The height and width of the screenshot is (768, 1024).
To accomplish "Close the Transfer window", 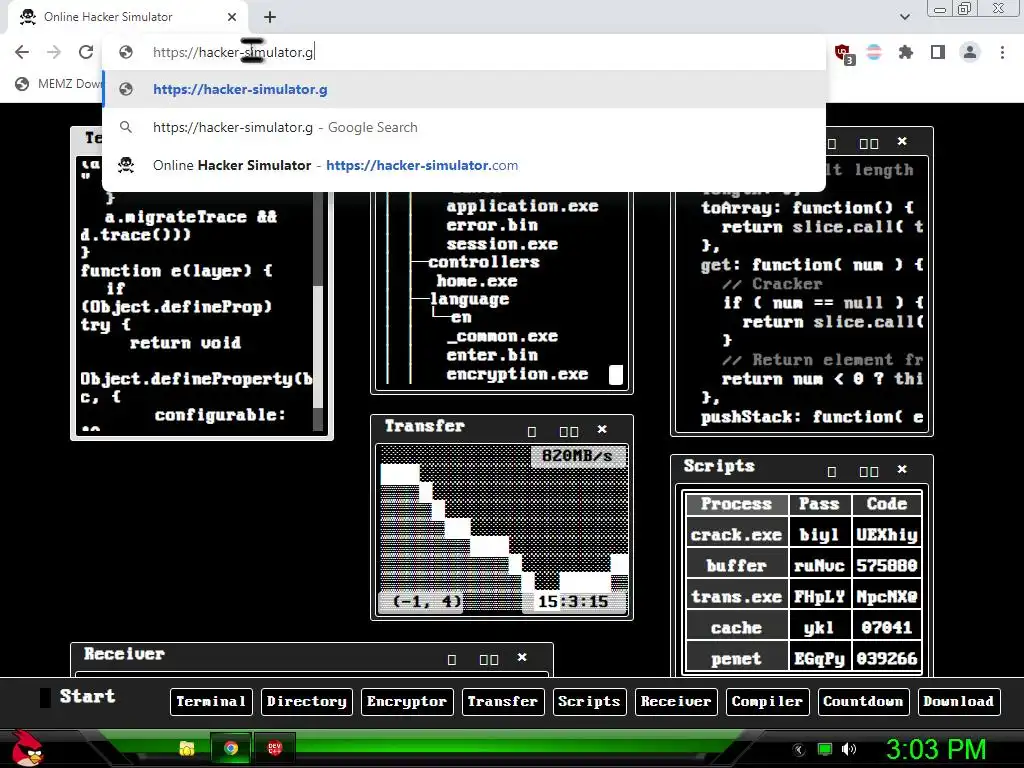I will pos(602,429).
